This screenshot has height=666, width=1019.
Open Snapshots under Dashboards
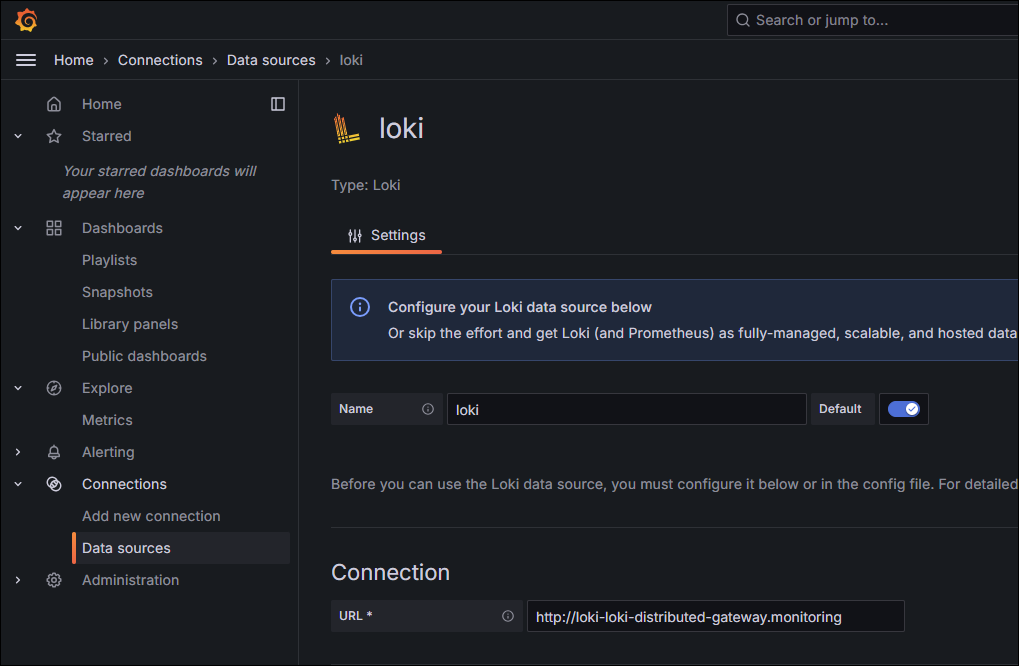point(117,292)
